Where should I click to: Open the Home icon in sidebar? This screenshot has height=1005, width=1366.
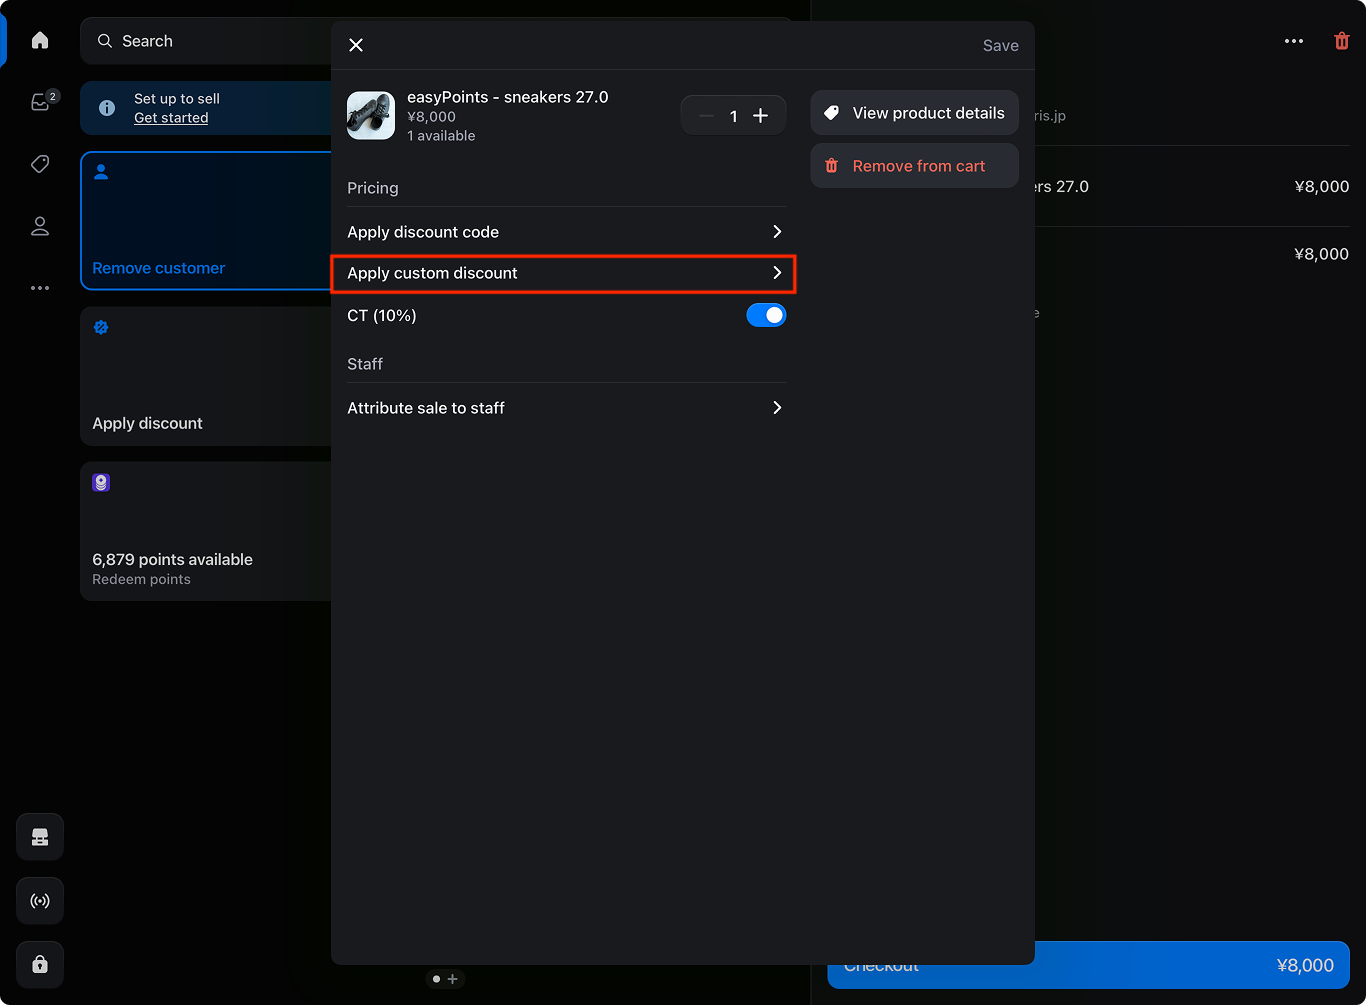click(40, 41)
